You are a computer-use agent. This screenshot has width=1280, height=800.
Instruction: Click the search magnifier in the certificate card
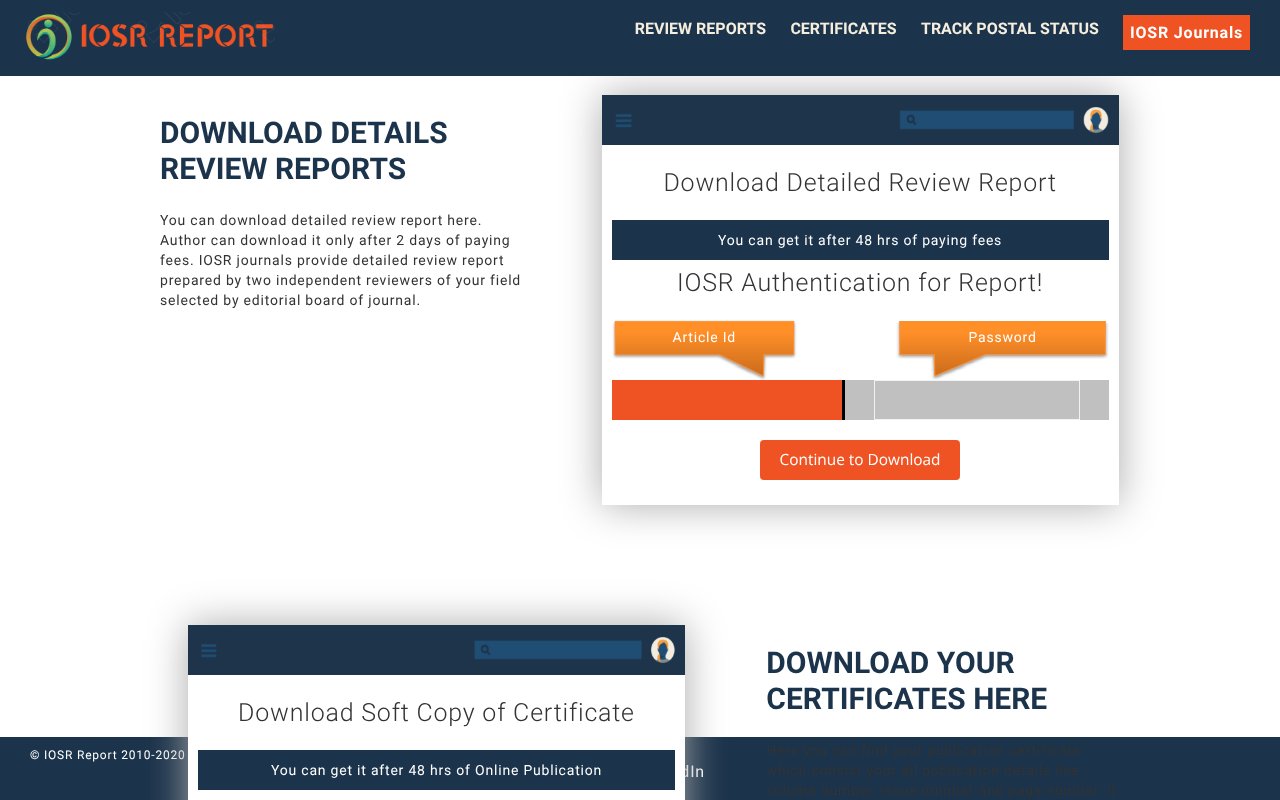pos(486,649)
